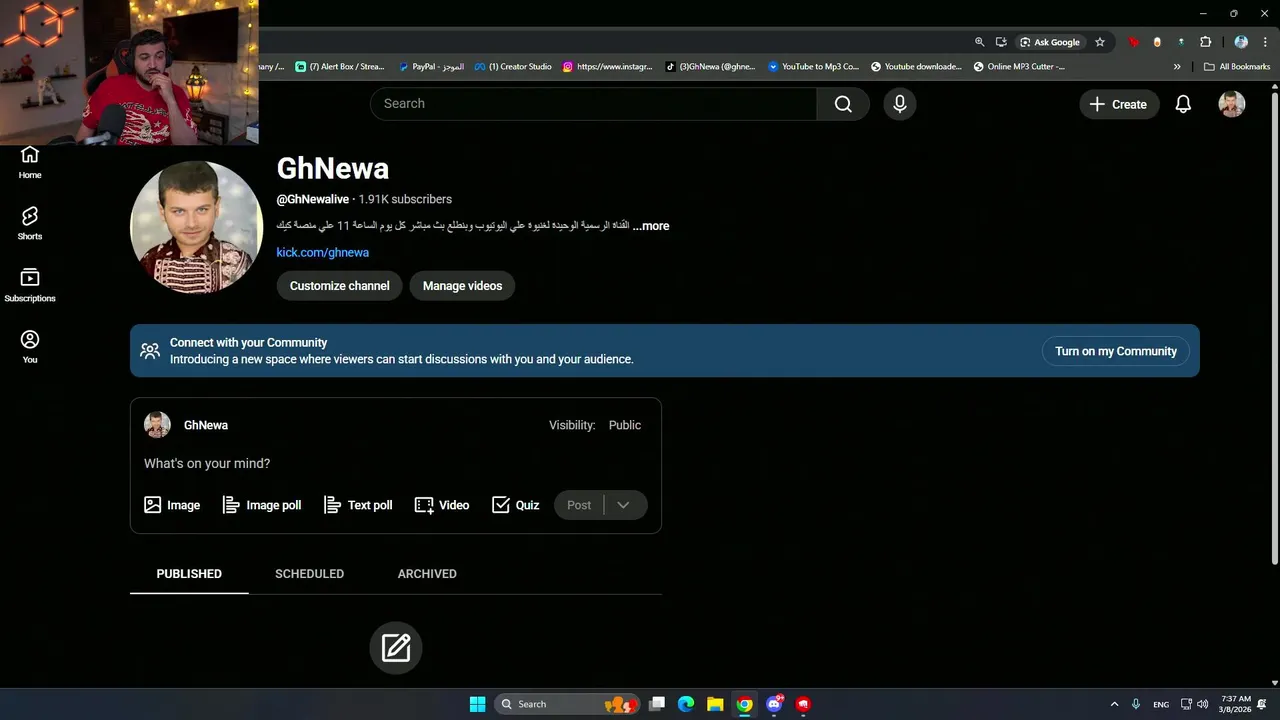Open the notifications bell
The image size is (1280, 720).
[1183, 104]
